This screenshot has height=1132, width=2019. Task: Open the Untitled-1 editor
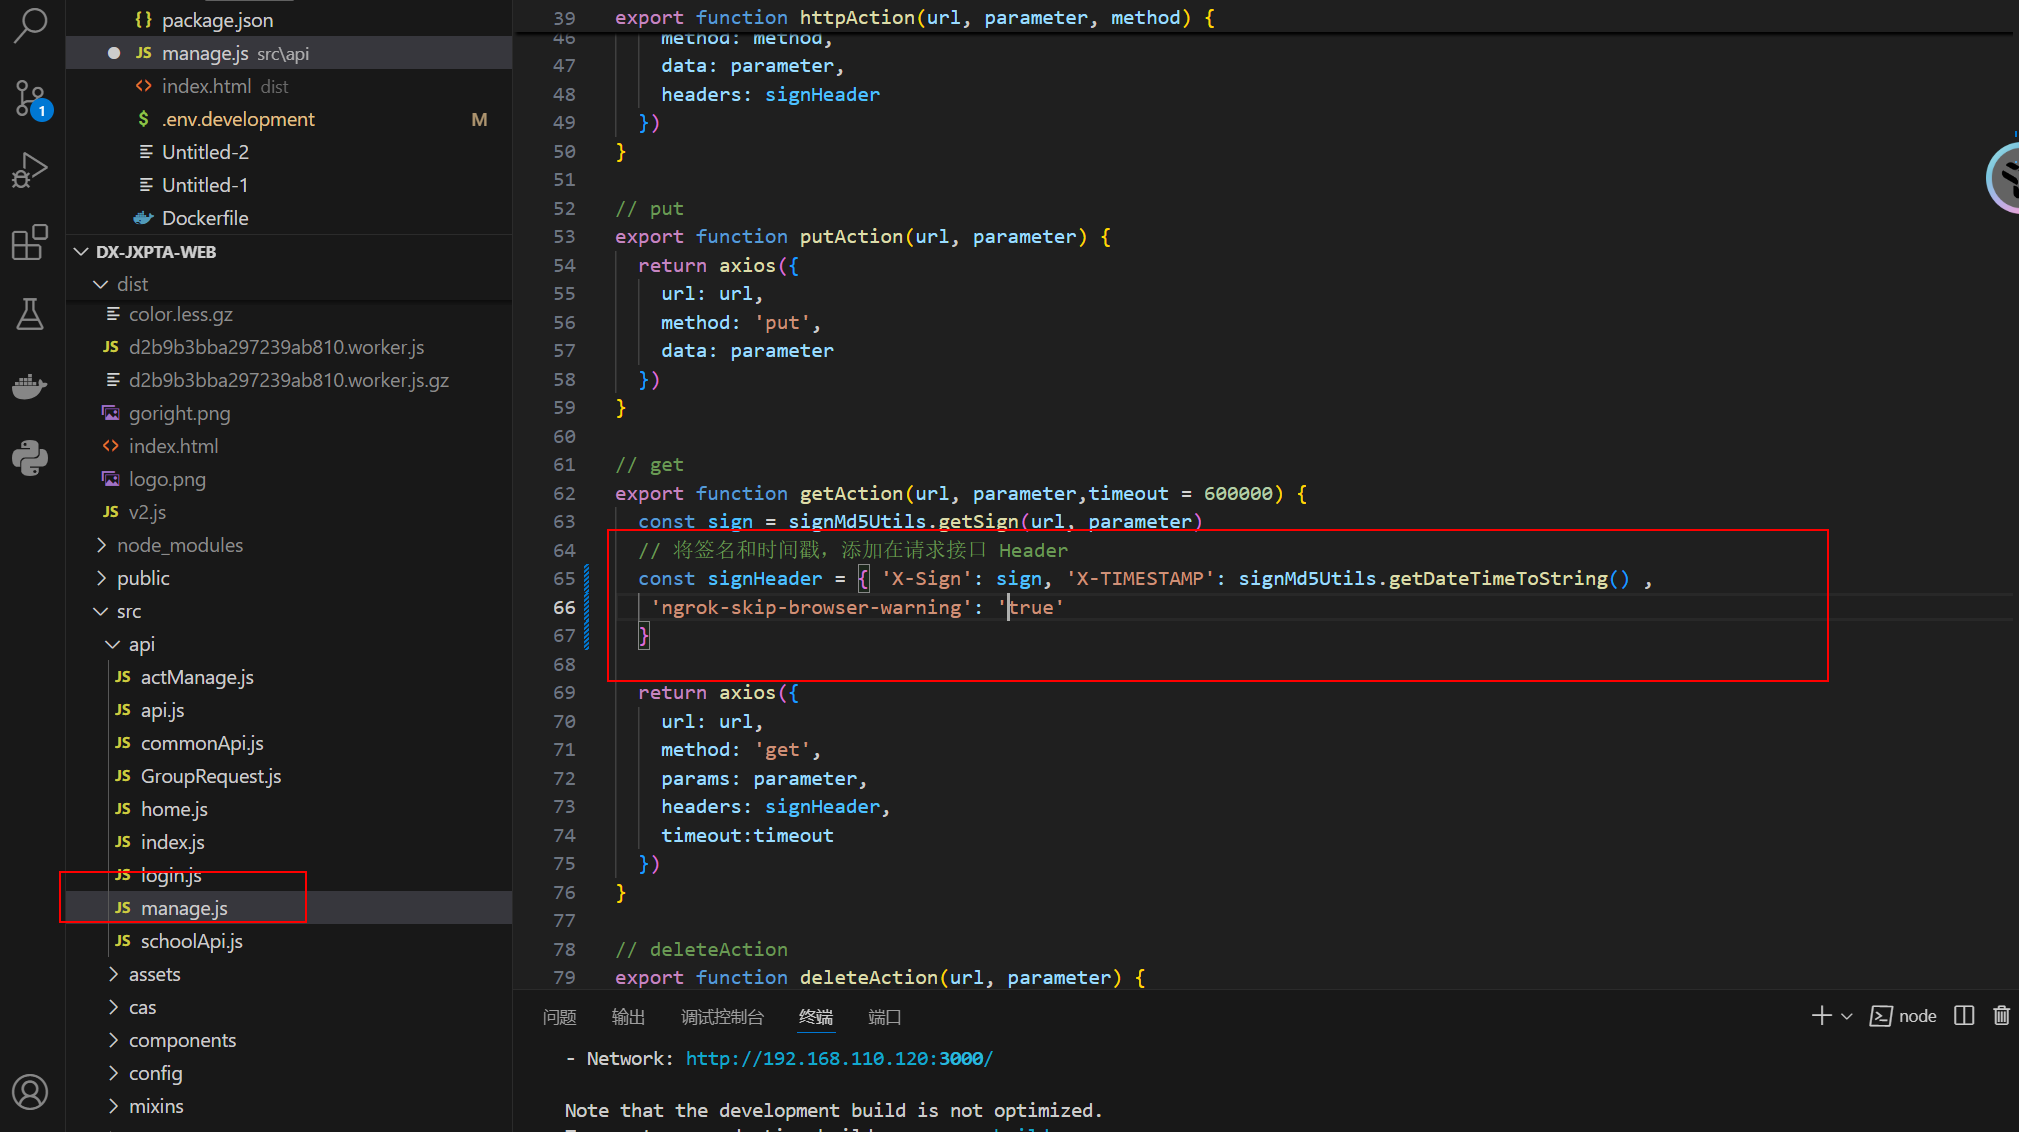289,185
